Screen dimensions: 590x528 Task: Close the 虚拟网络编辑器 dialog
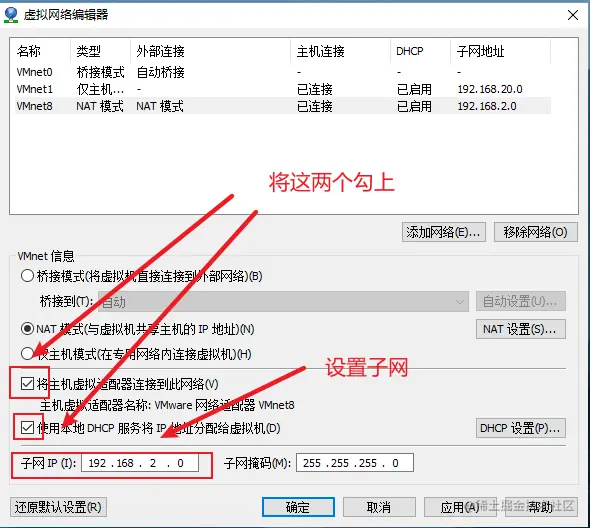[573, 15]
